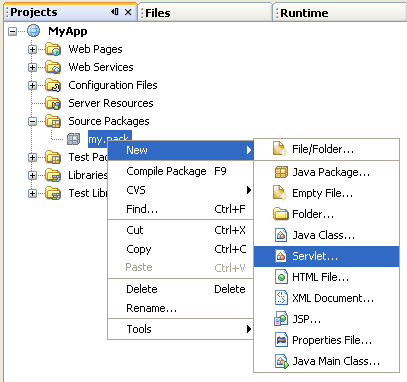
Task: Choose Cut from context menu
Action: tap(181, 230)
